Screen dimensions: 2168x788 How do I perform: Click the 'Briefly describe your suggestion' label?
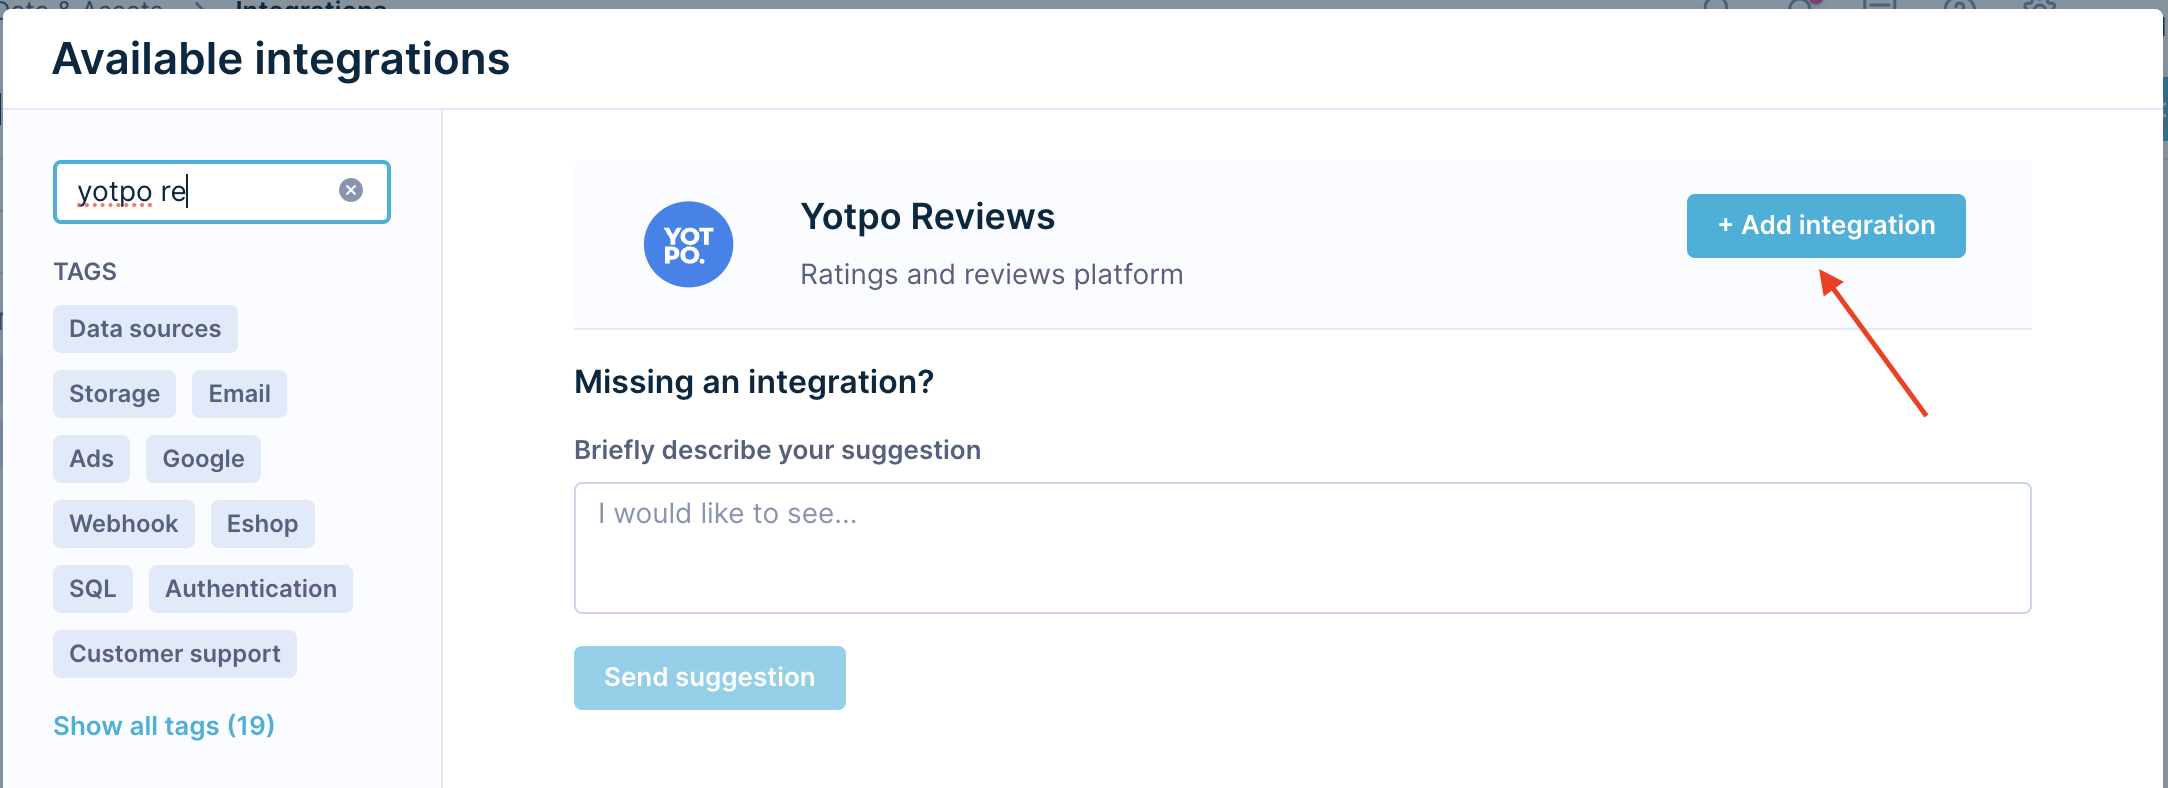pos(777,450)
